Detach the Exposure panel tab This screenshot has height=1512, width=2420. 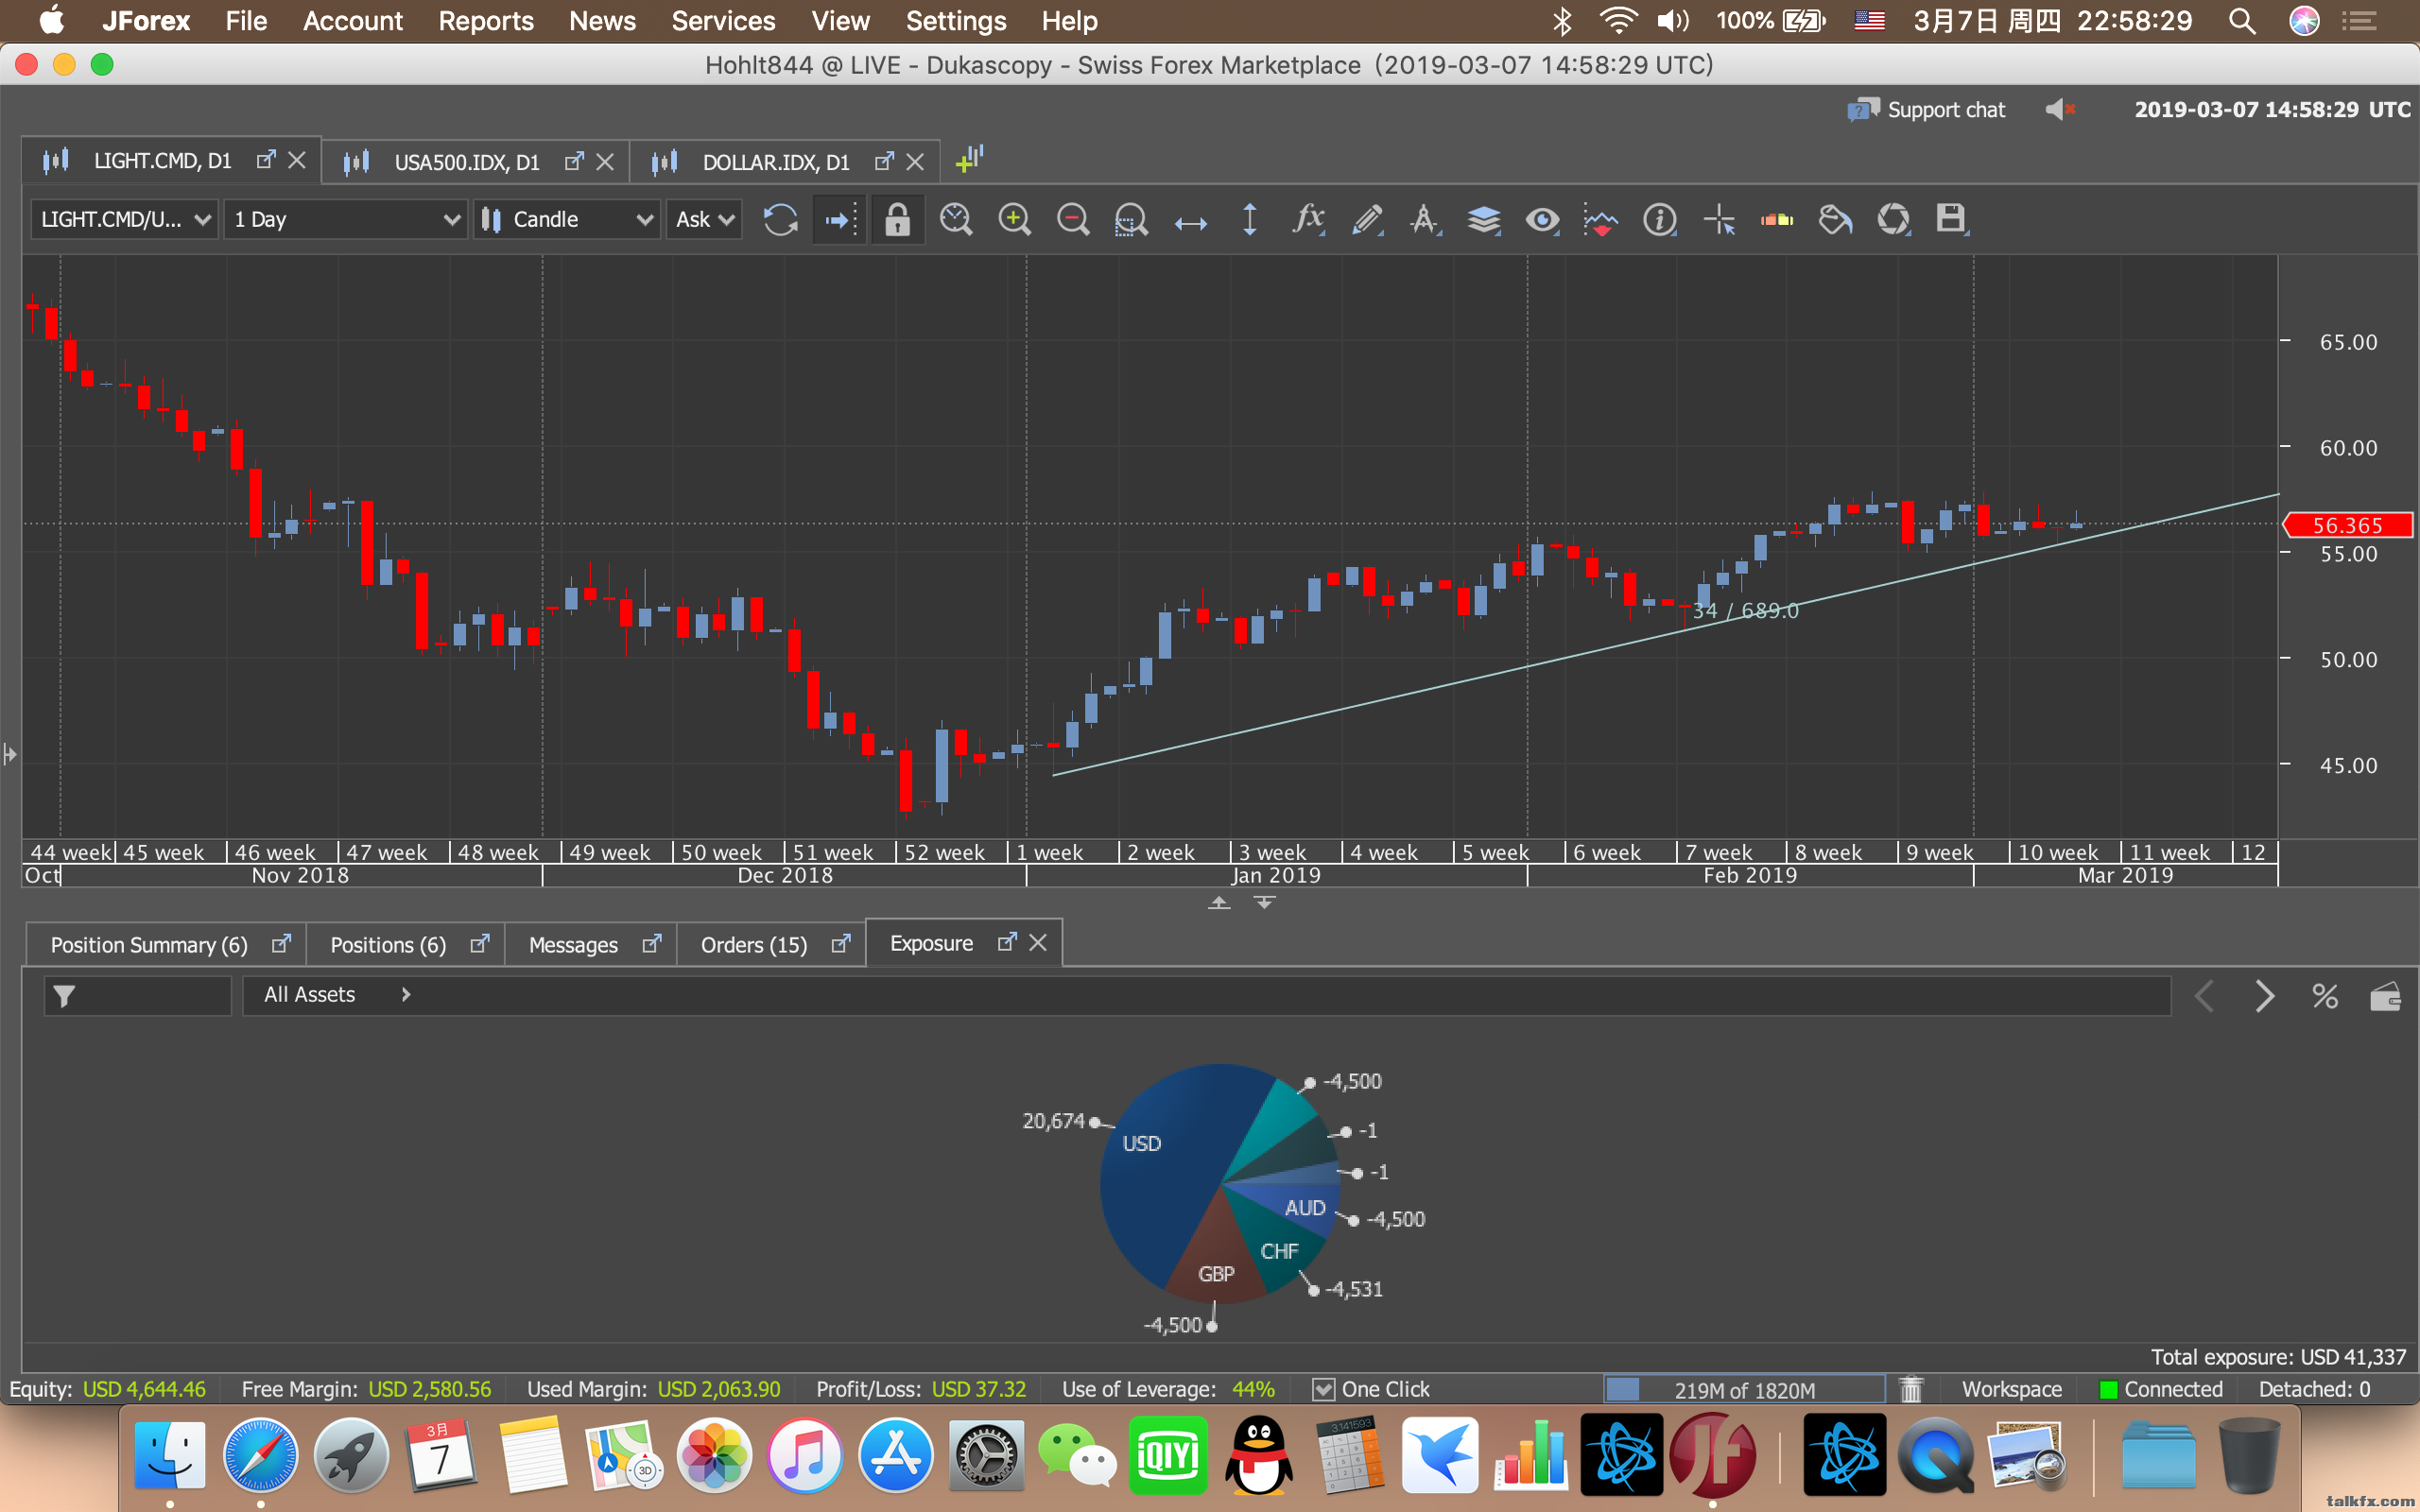click(x=1007, y=942)
